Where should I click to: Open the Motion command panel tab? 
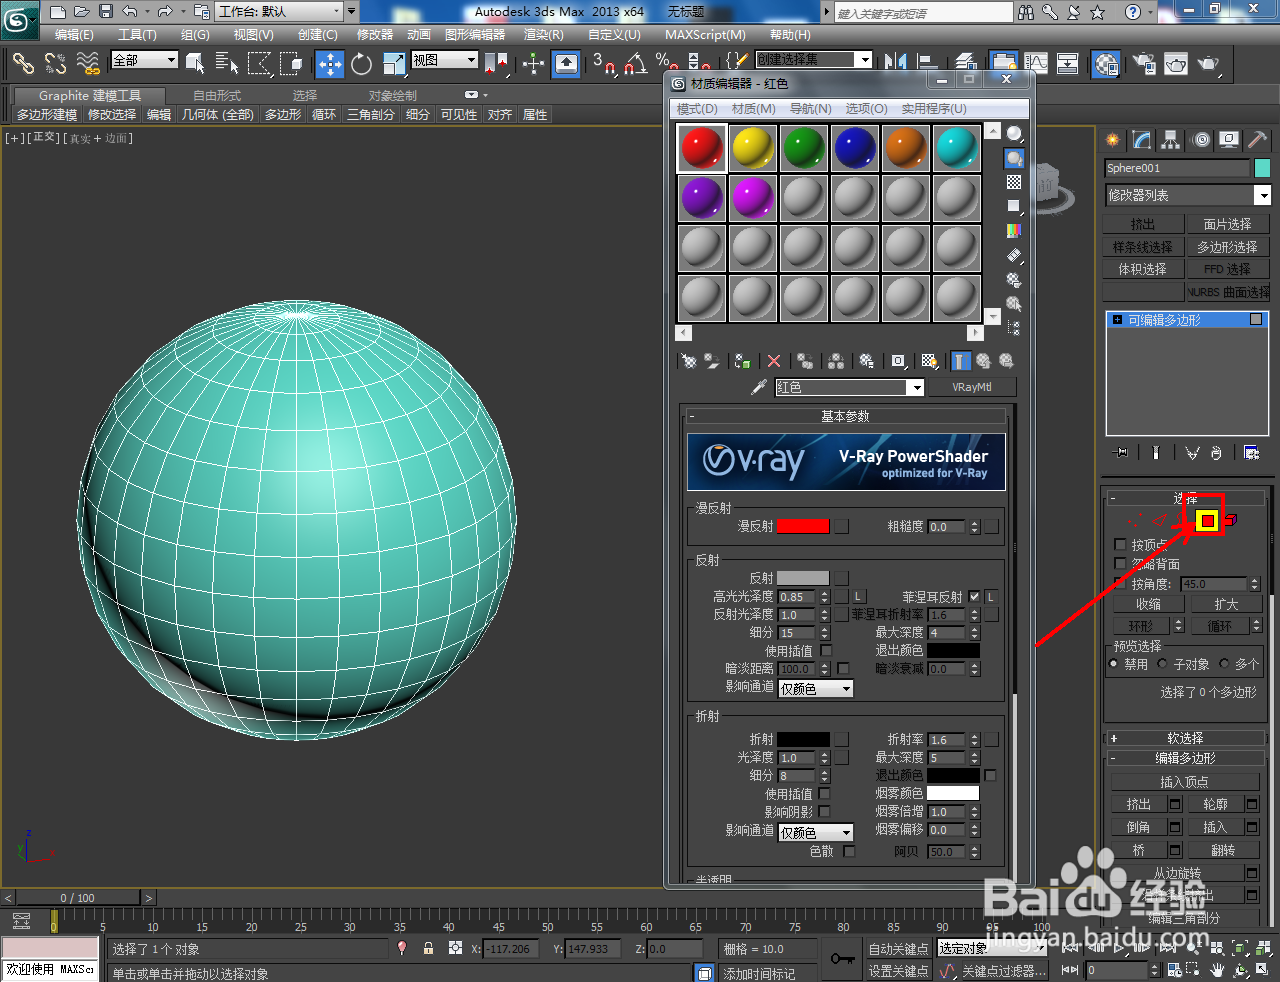tap(1201, 140)
